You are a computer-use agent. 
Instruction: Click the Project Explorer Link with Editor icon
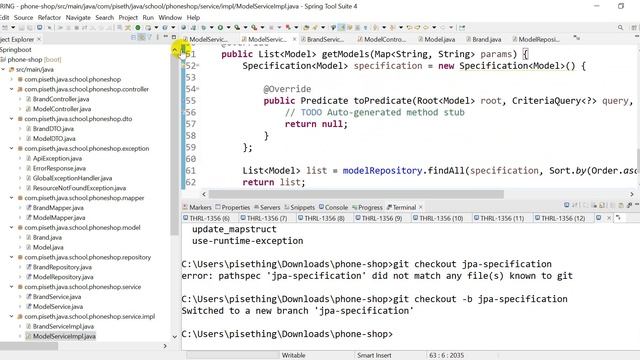(141, 38)
